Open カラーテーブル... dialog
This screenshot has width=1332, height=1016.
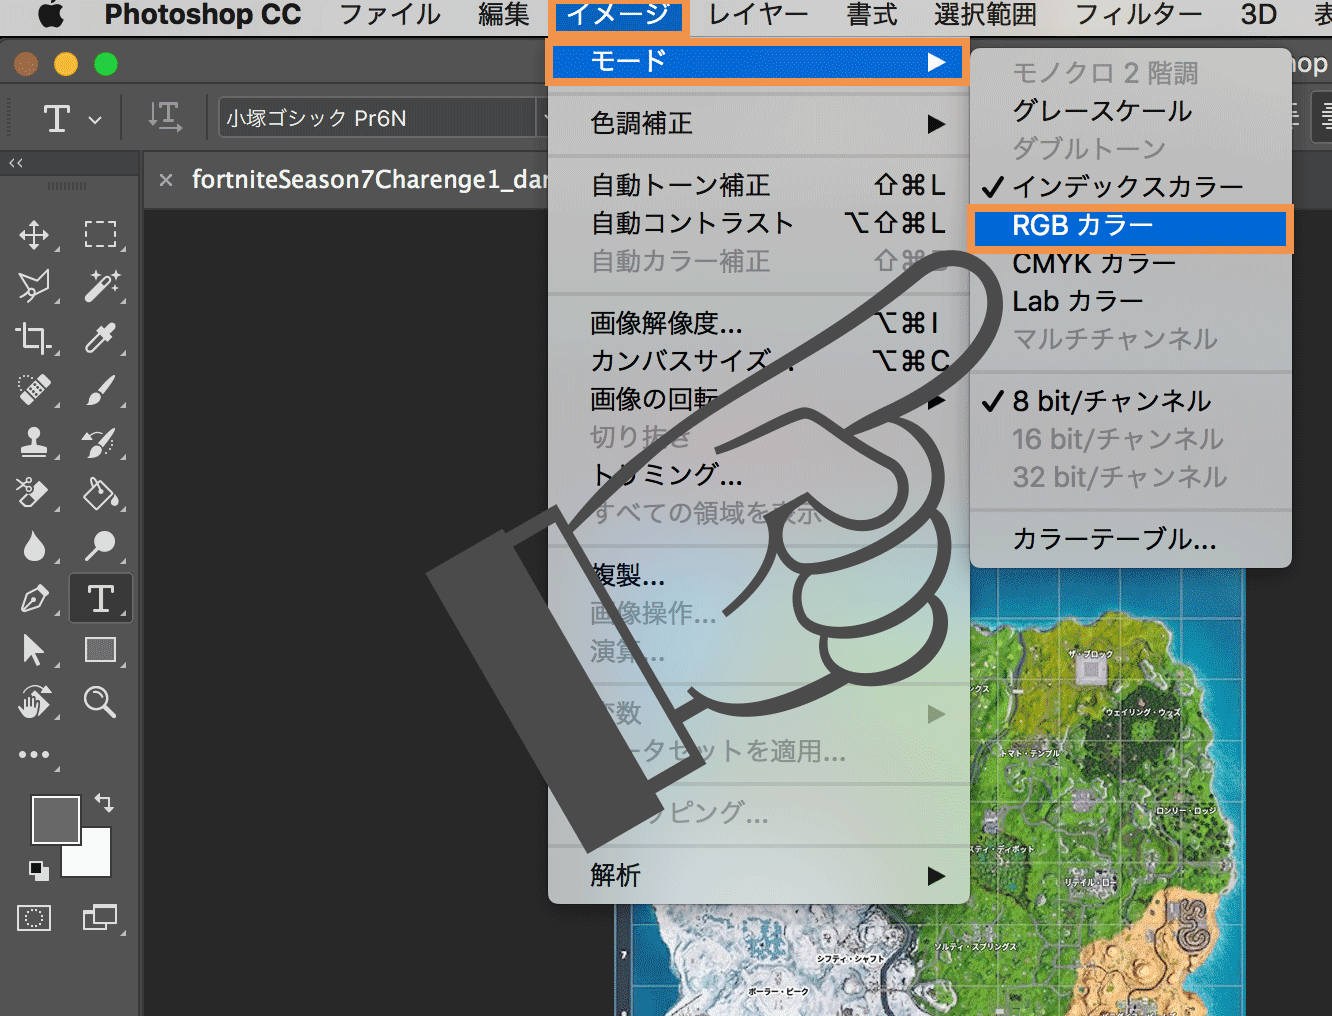[1131, 540]
